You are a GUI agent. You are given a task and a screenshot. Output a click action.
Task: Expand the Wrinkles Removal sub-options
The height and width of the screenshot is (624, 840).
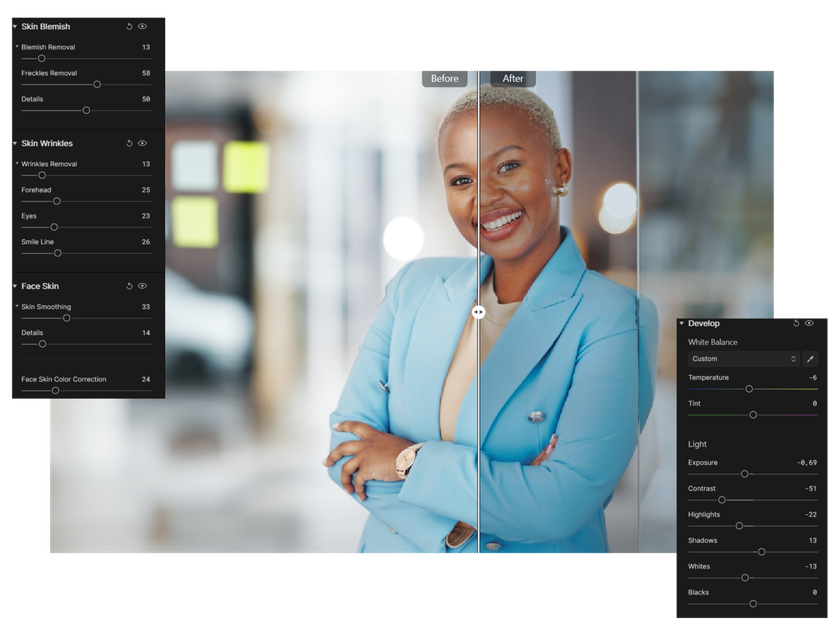16,163
